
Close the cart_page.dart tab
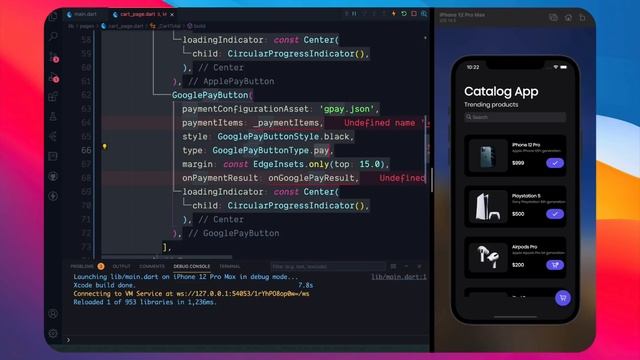pyautogui.click(x=172, y=14)
